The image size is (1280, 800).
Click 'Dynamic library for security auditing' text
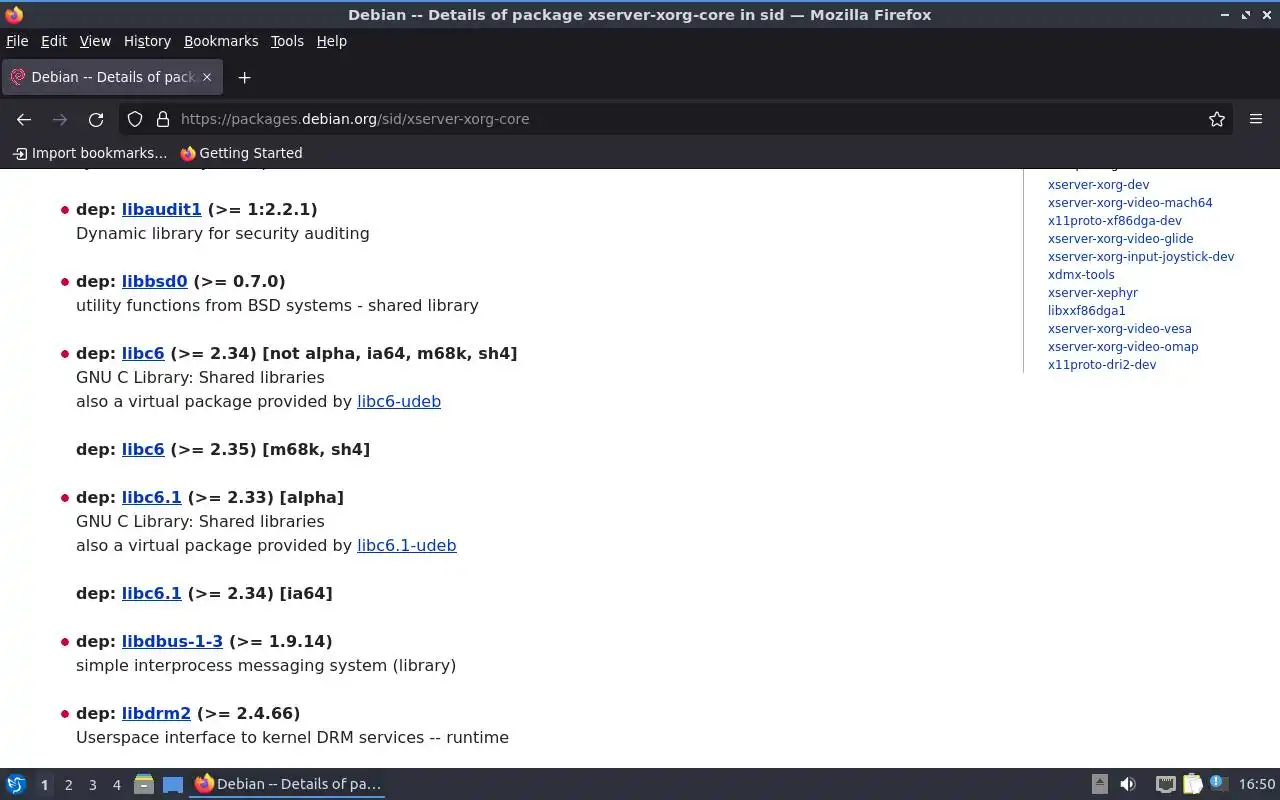[223, 233]
